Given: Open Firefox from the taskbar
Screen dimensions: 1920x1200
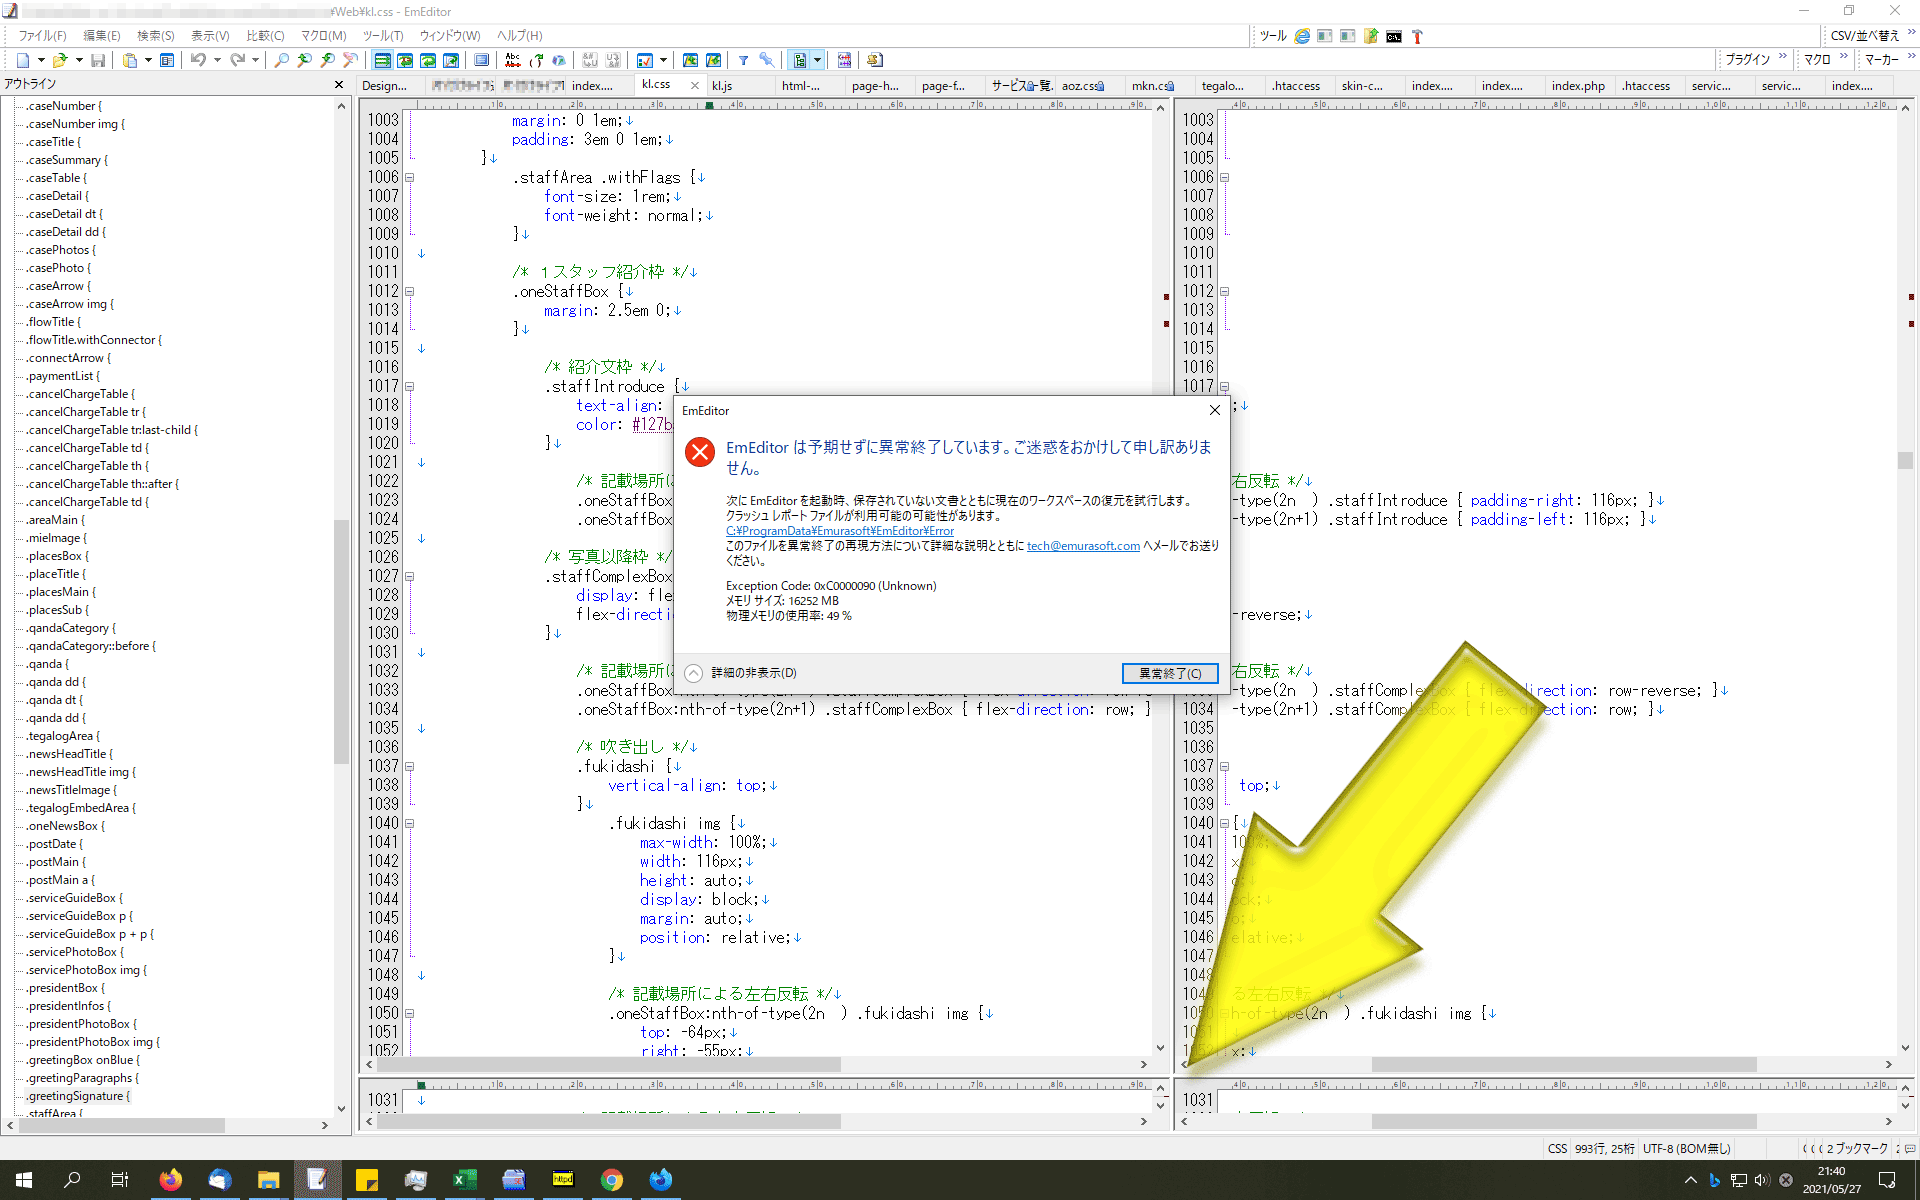Looking at the screenshot, I should click(x=170, y=1180).
